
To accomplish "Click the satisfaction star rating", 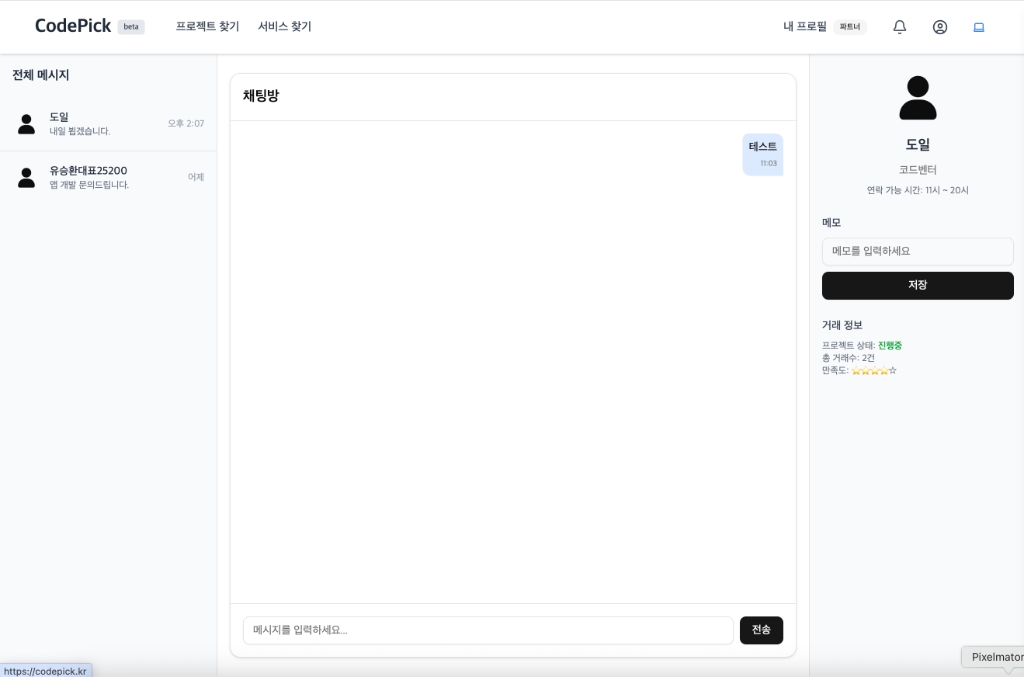I will point(874,371).
